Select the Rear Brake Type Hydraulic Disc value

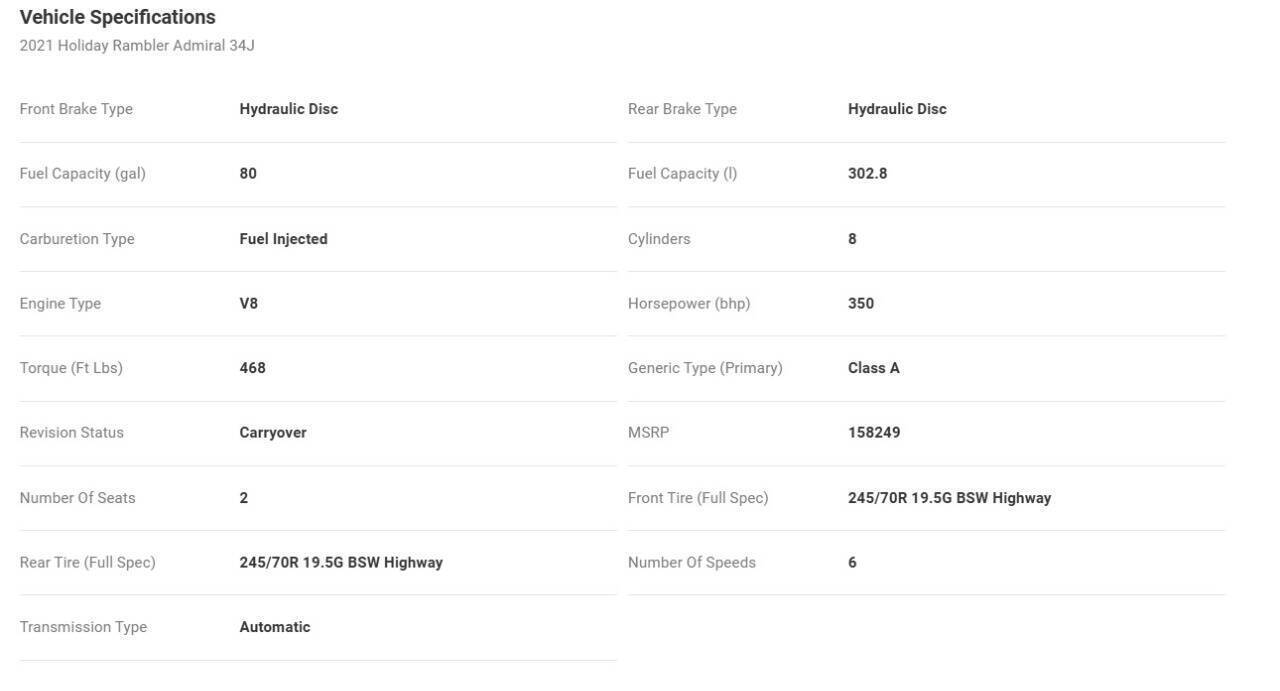tap(897, 109)
